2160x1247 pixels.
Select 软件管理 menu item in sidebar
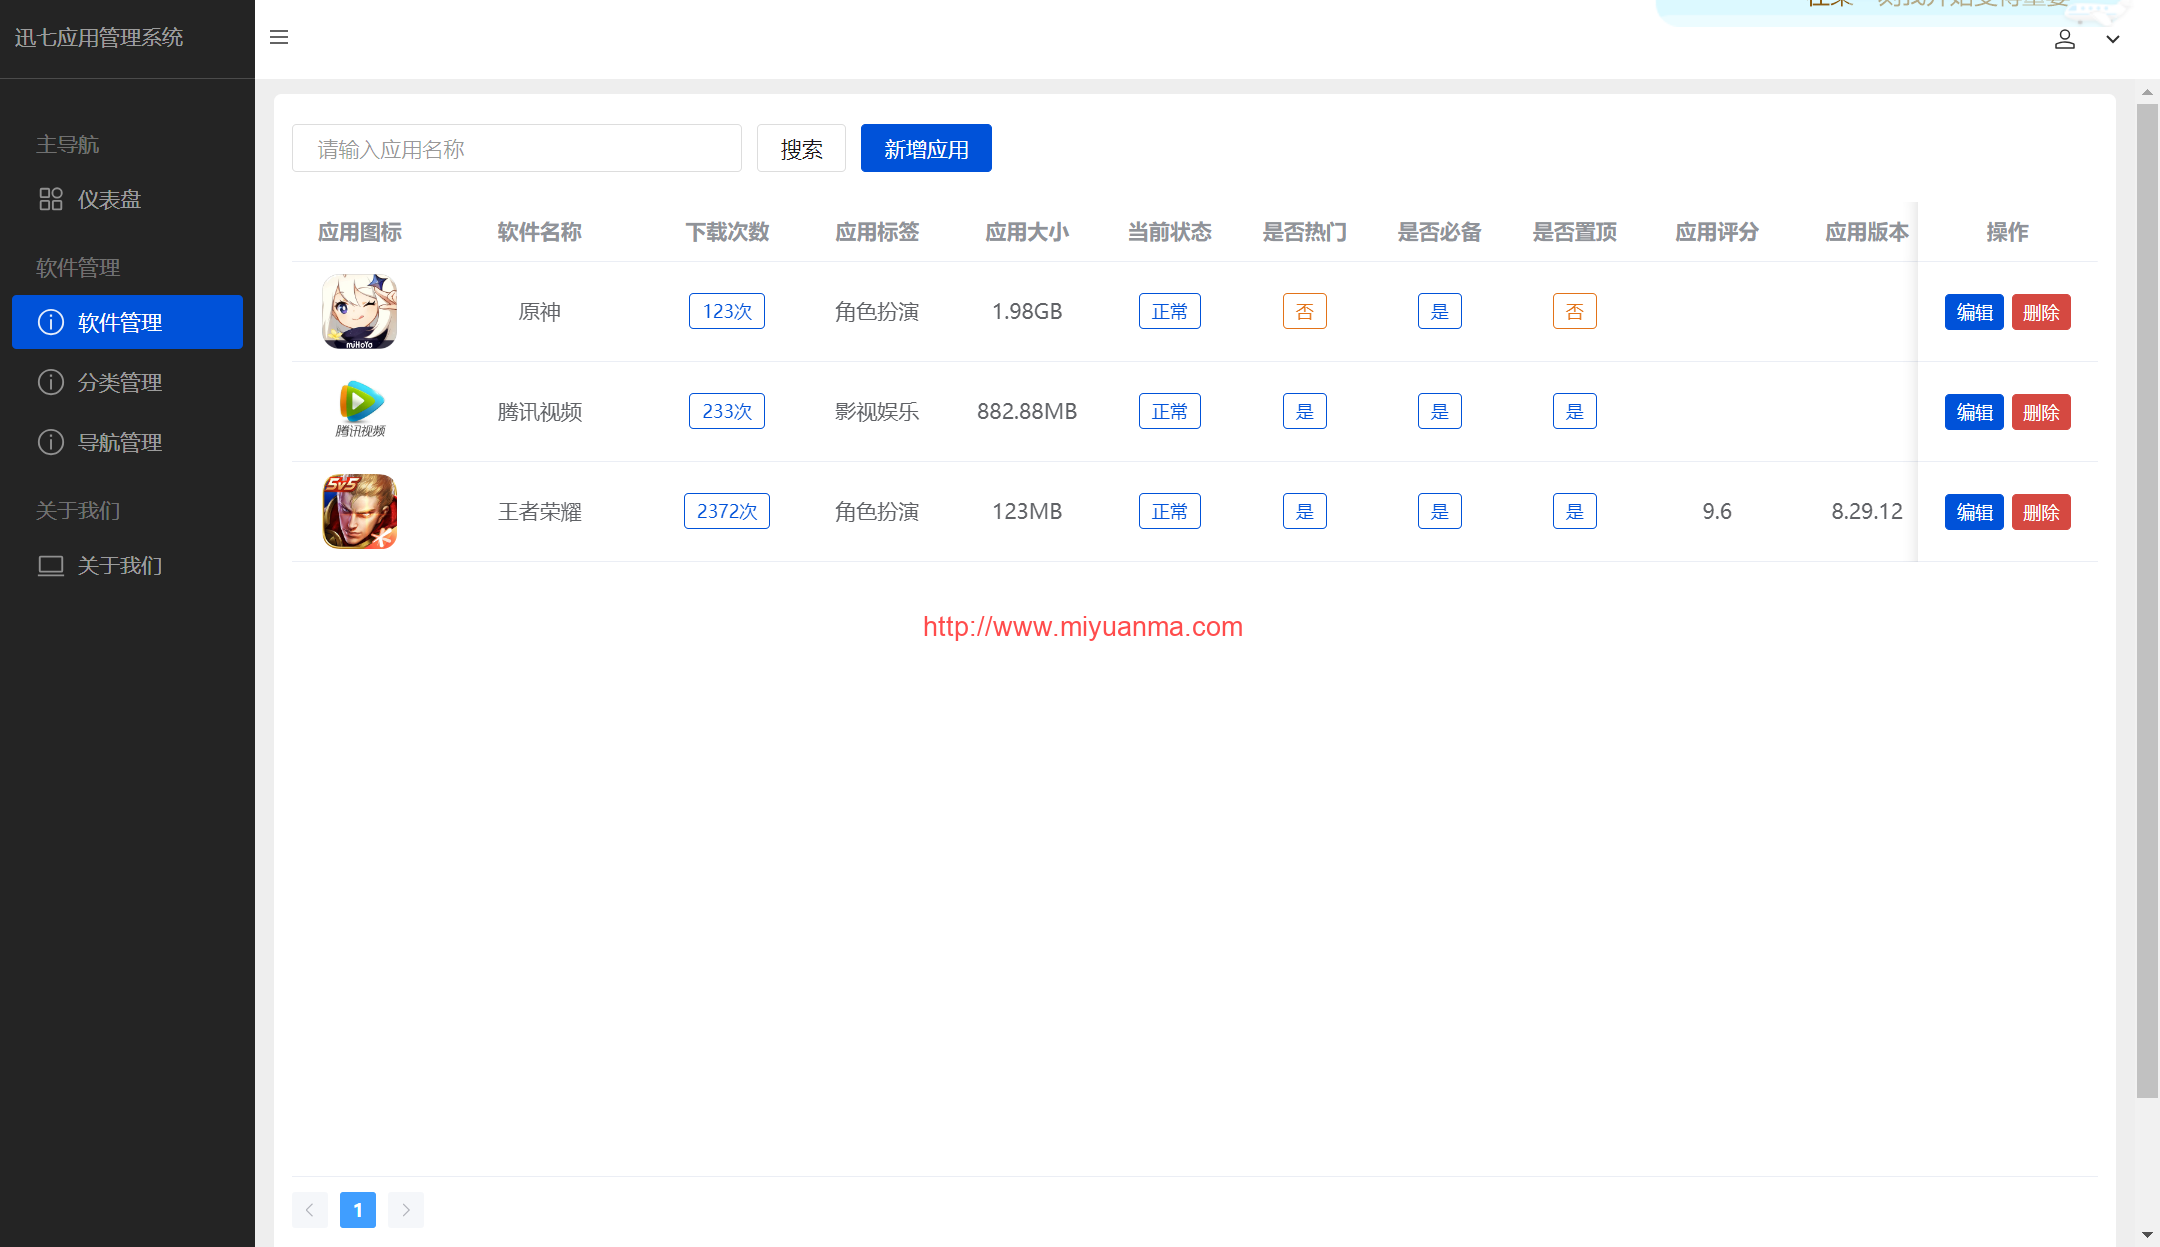click(127, 322)
